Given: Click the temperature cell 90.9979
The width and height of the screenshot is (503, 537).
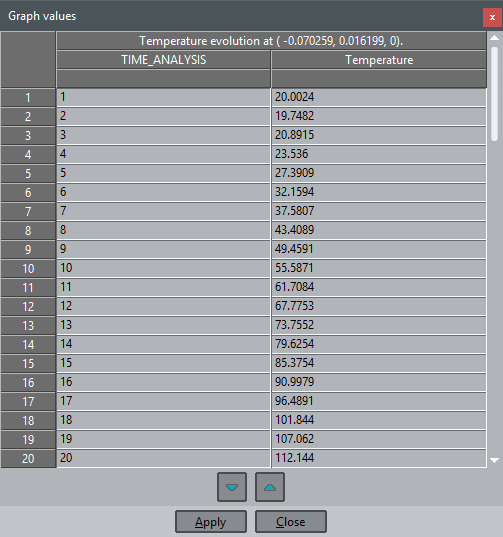Looking at the screenshot, I should coord(379,382).
